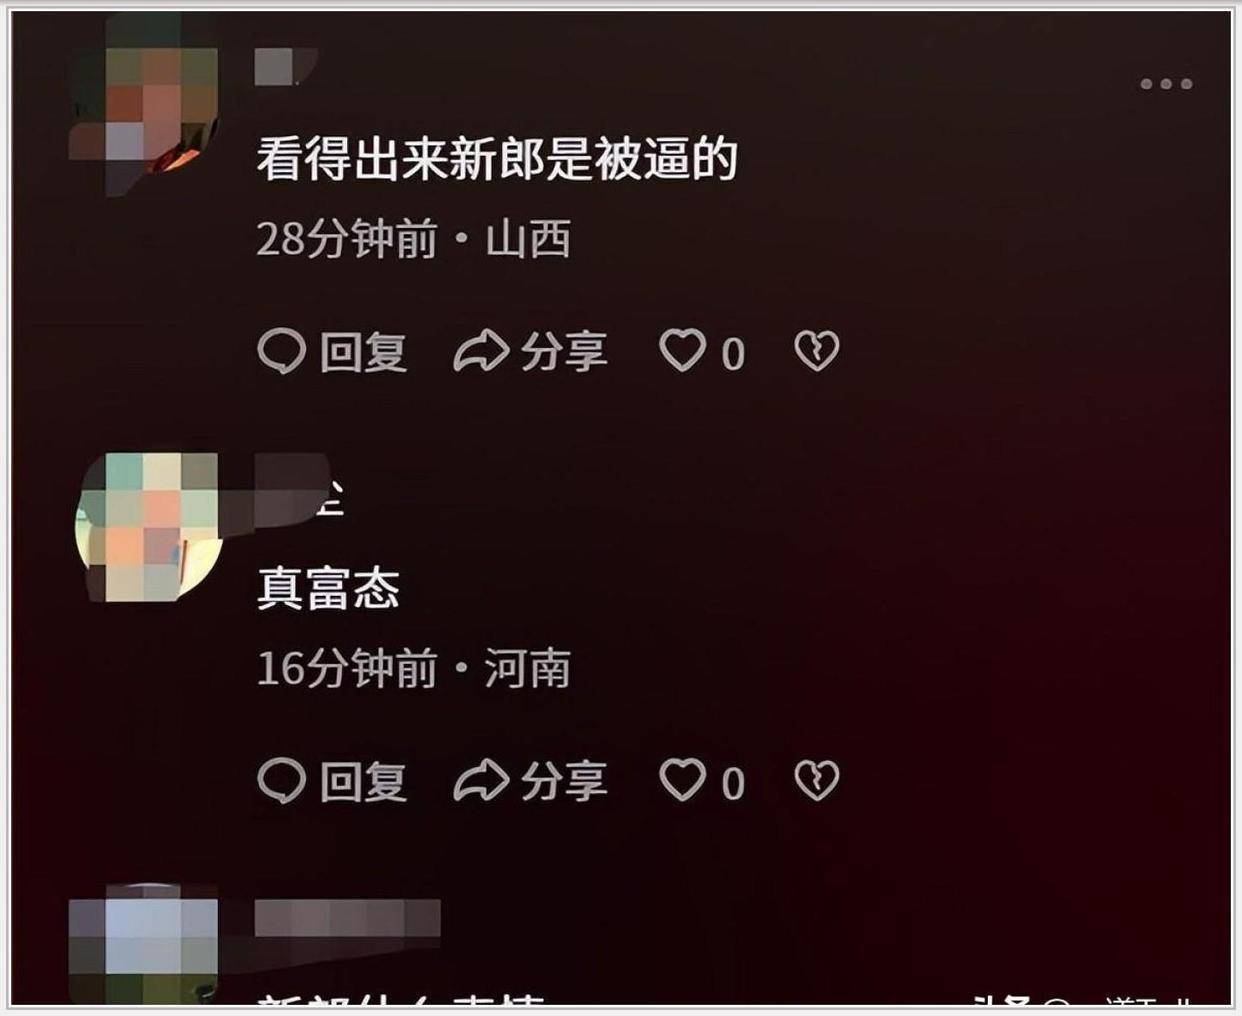Tap 分享 text under the Shanxi comment
The width and height of the screenshot is (1242, 1016).
563,352
